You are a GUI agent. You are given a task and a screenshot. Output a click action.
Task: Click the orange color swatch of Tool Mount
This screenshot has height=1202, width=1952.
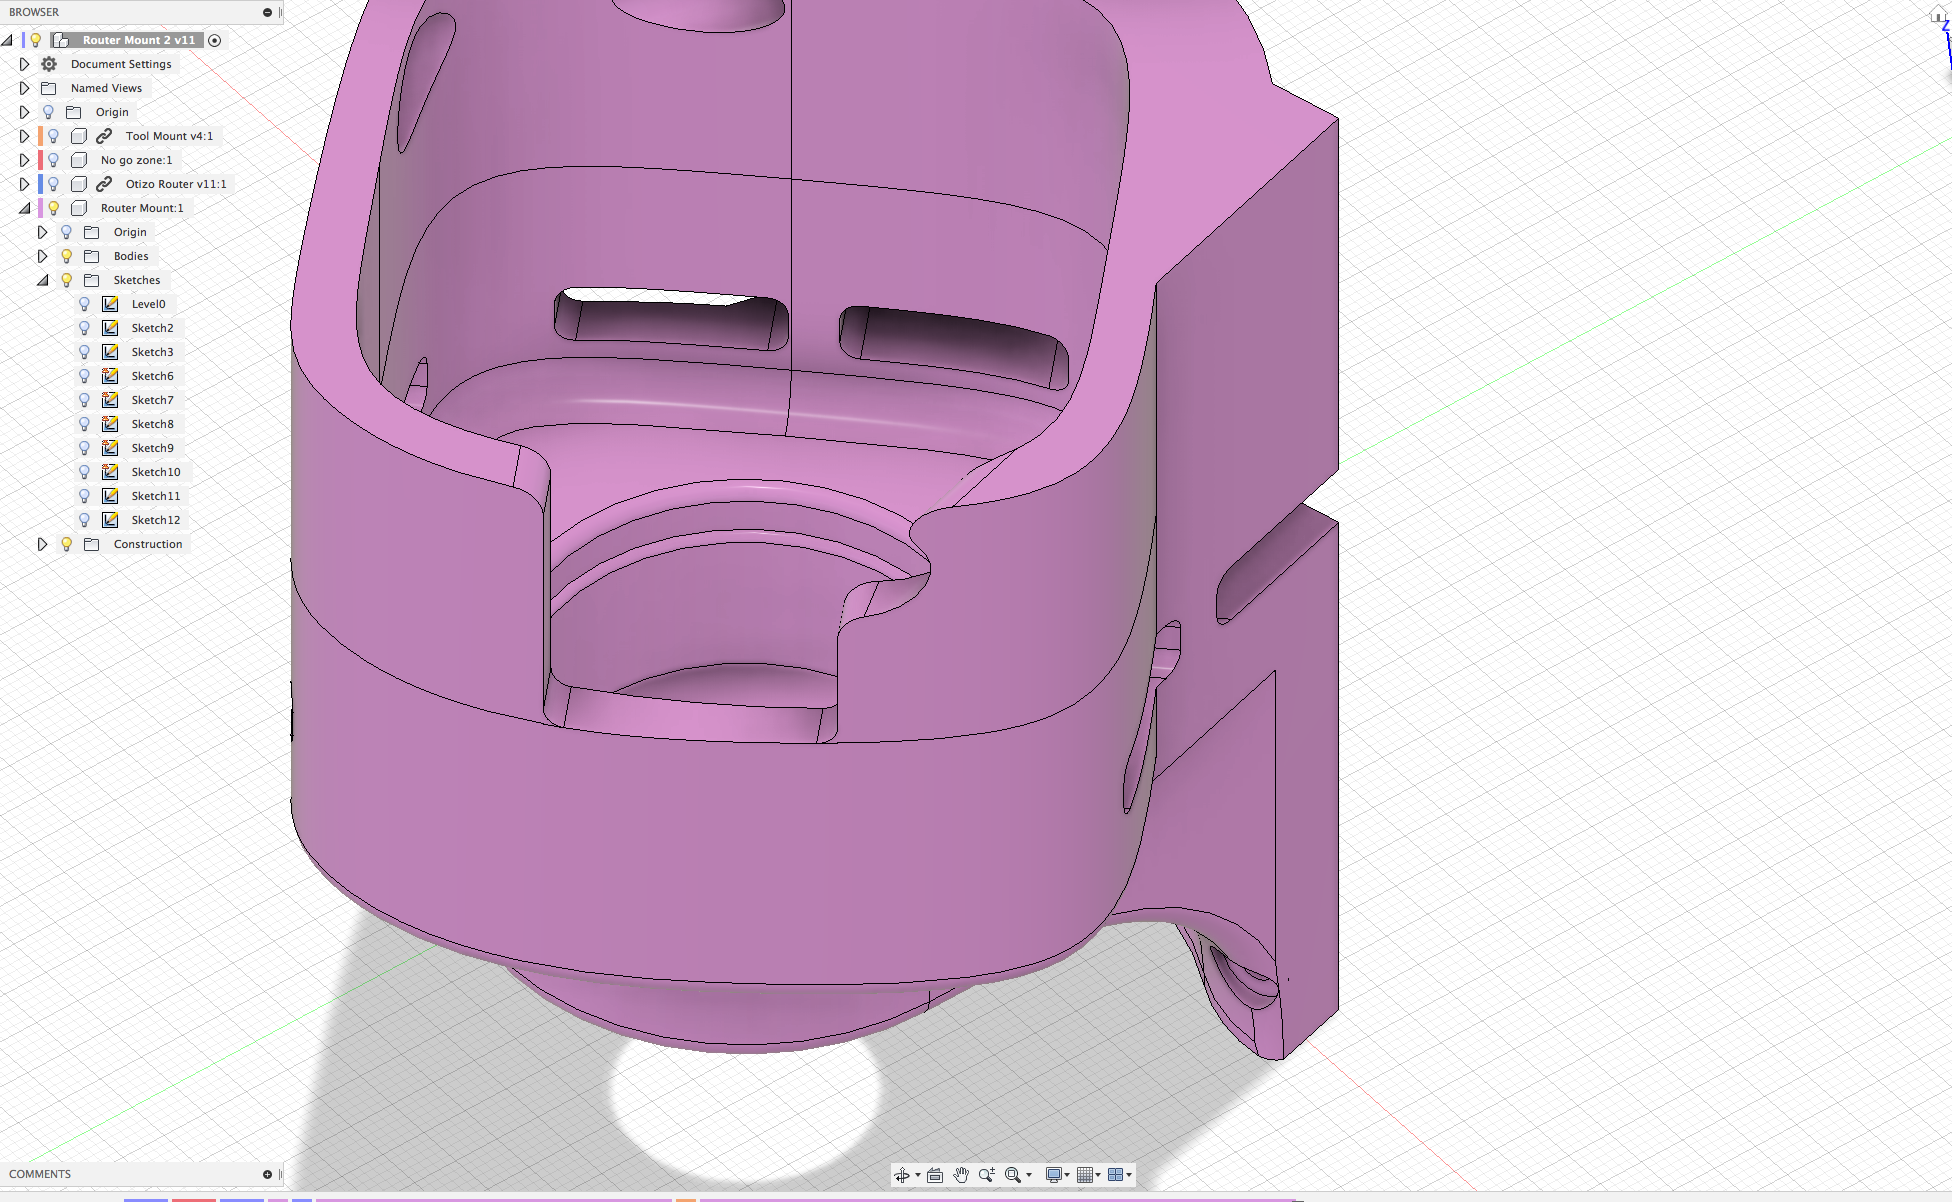coord(40,136)
